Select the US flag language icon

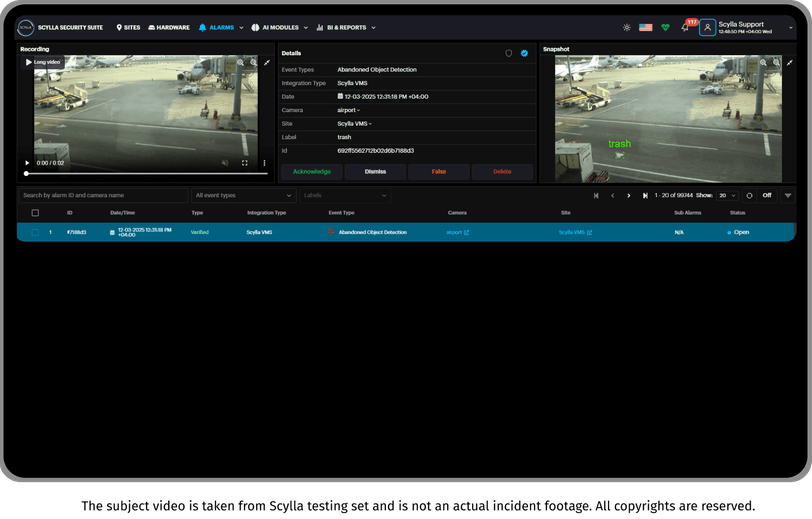(645, 27)
